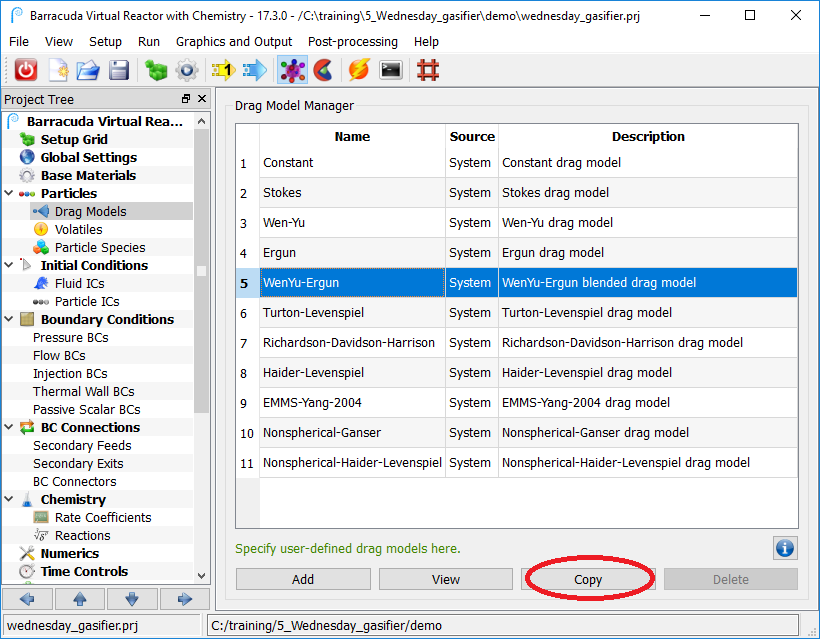Open the Graphics and Output menu
The image size is (820, 639).
(x=234, y=41)
